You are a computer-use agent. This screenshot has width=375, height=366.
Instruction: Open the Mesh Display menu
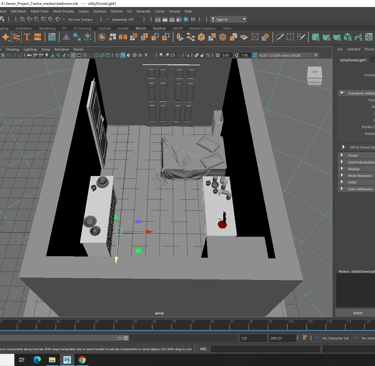click(63, 11)
